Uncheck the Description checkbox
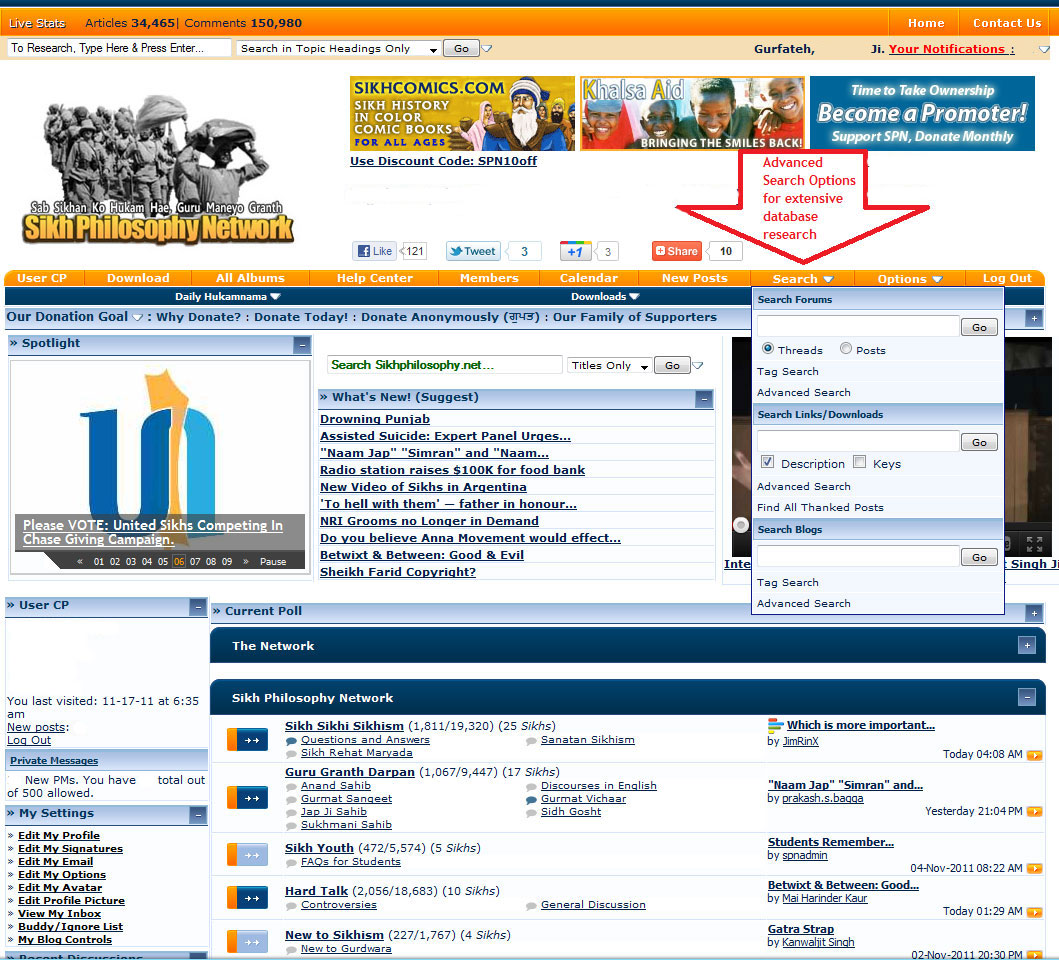 [x=767, y=462]
